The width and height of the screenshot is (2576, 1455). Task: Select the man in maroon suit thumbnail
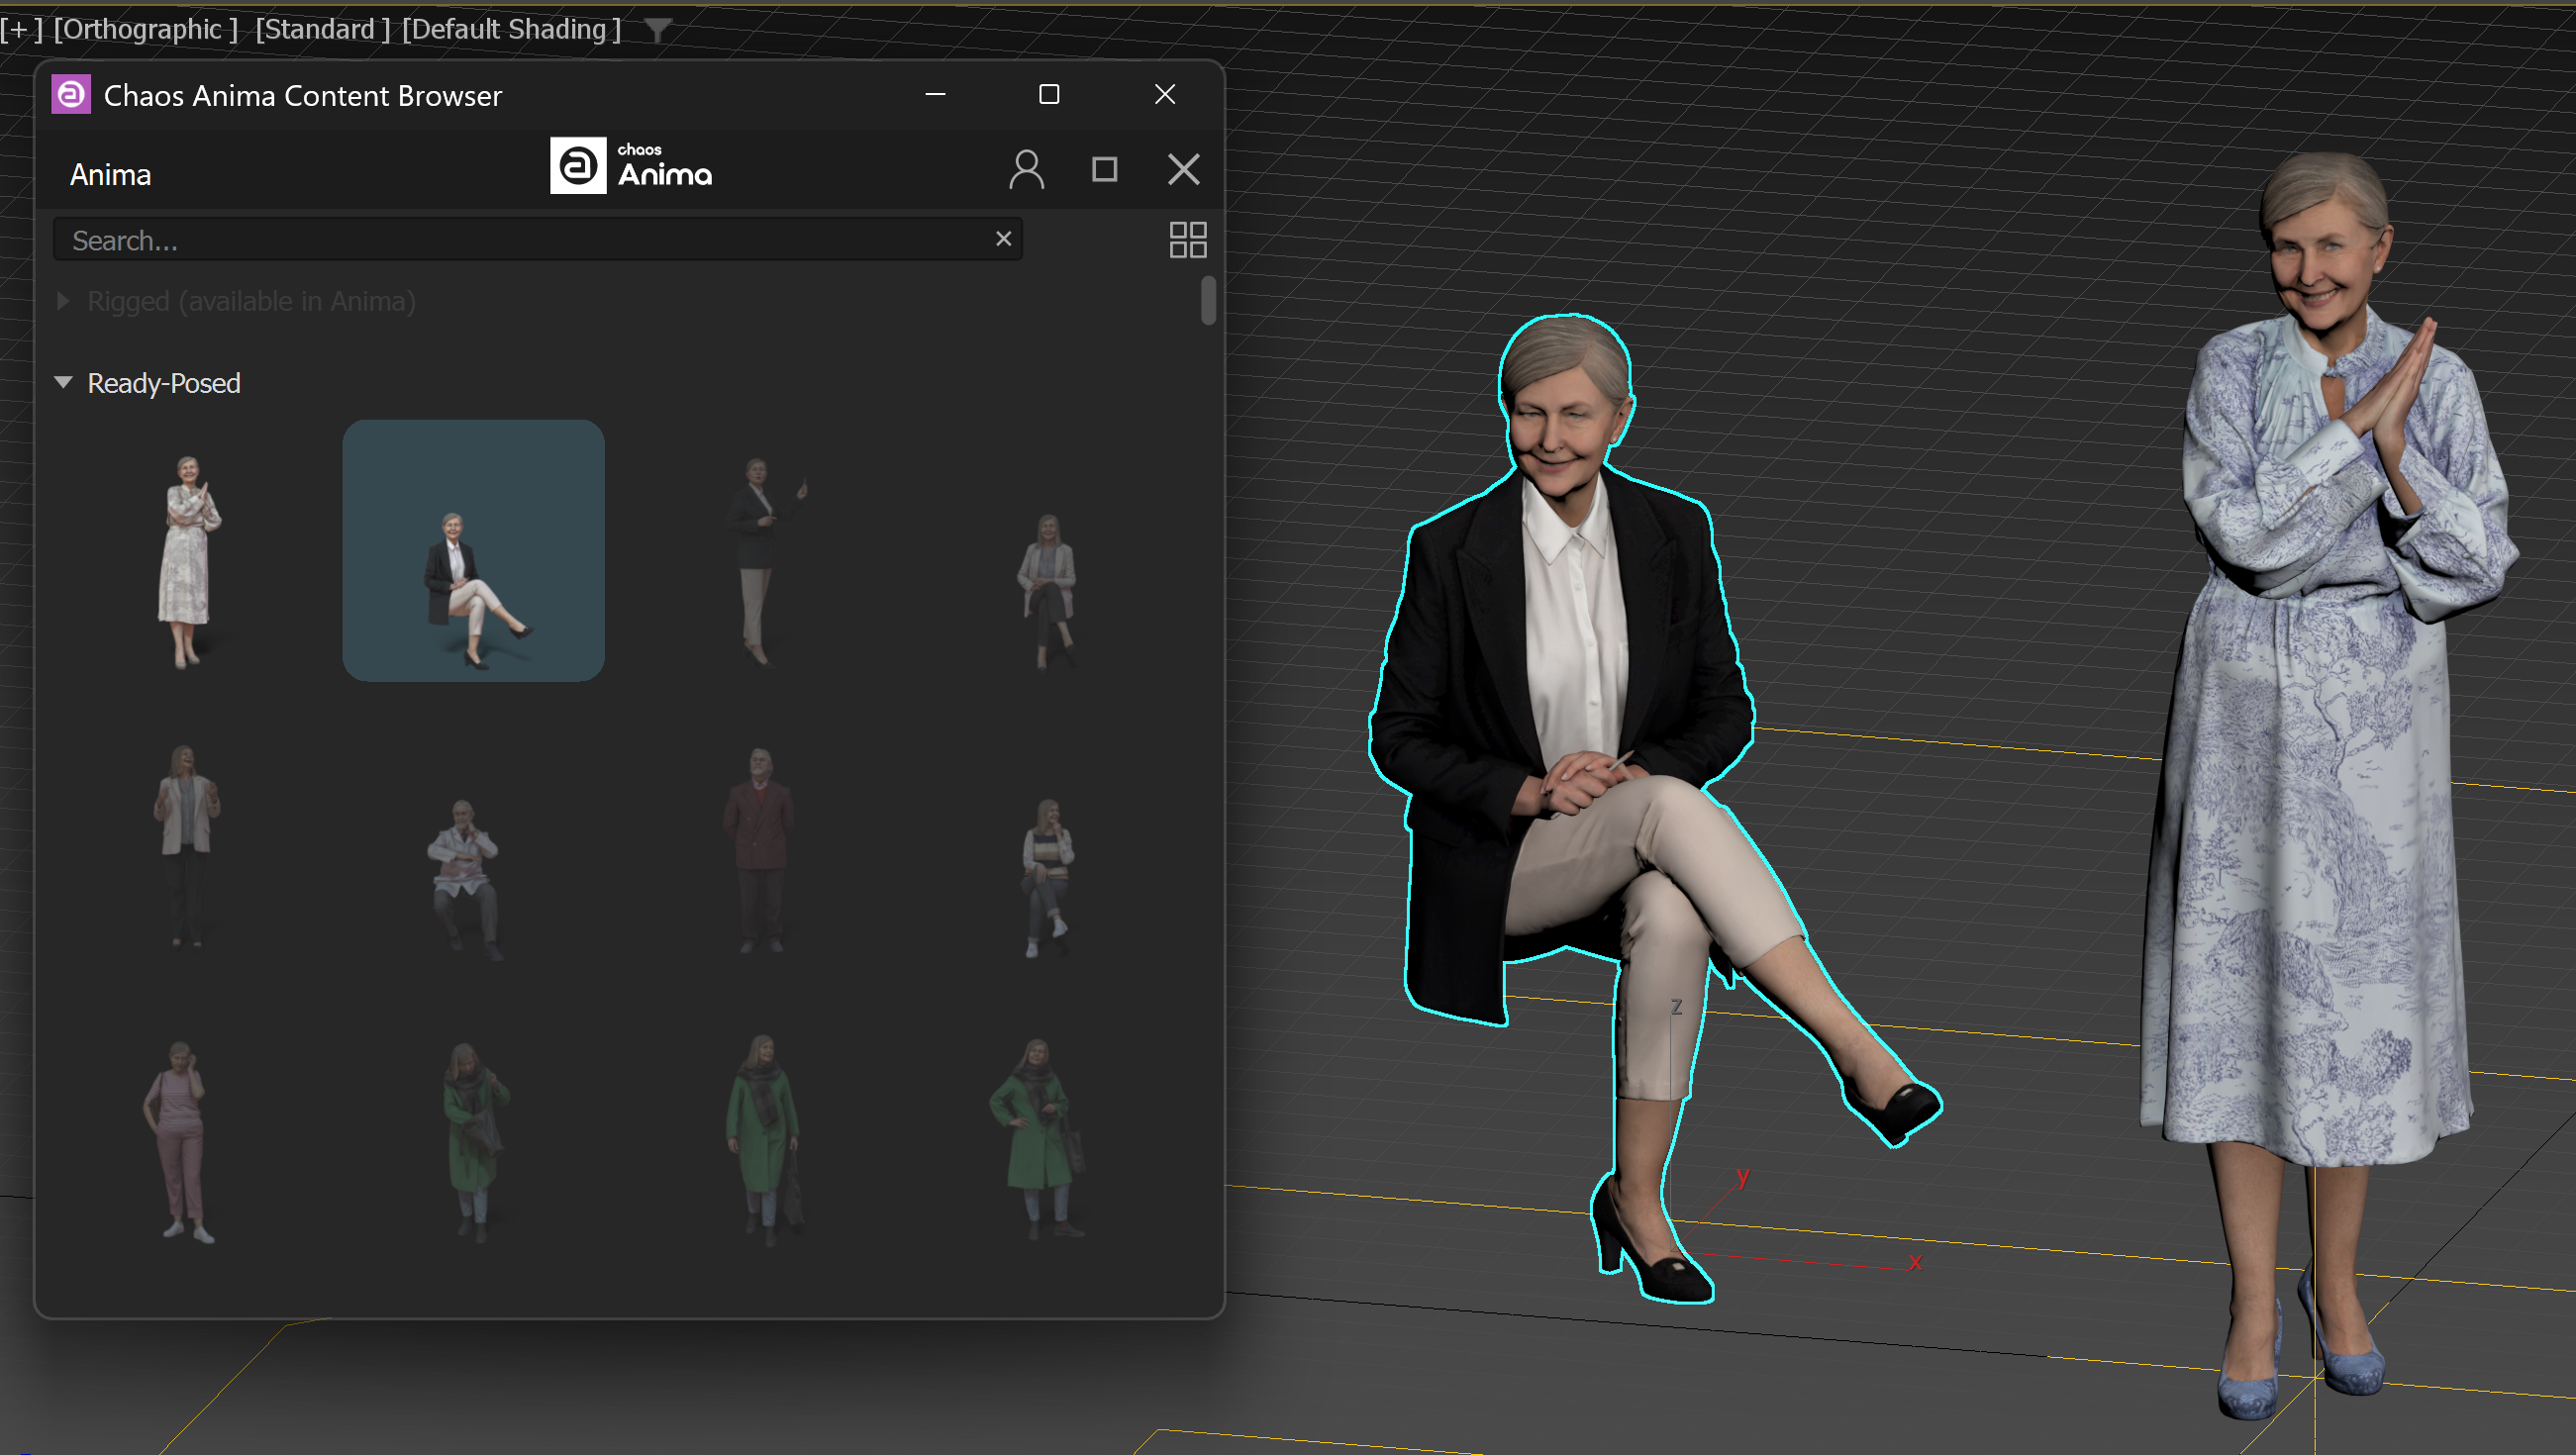click(x=759, y=850)
